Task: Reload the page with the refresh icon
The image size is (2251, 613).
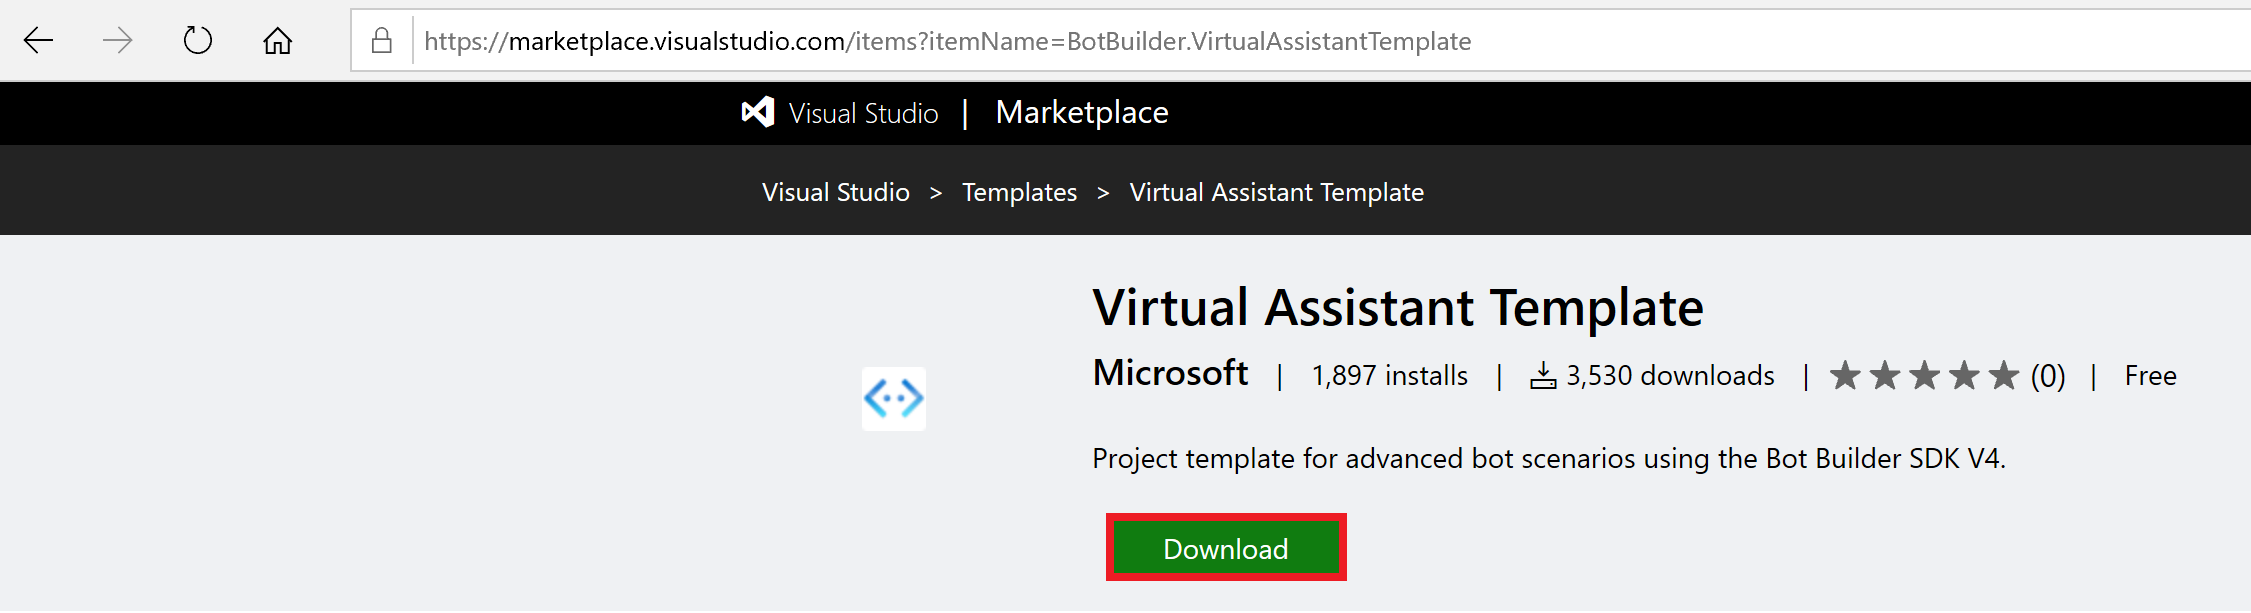Action: (x=198, y=41)
